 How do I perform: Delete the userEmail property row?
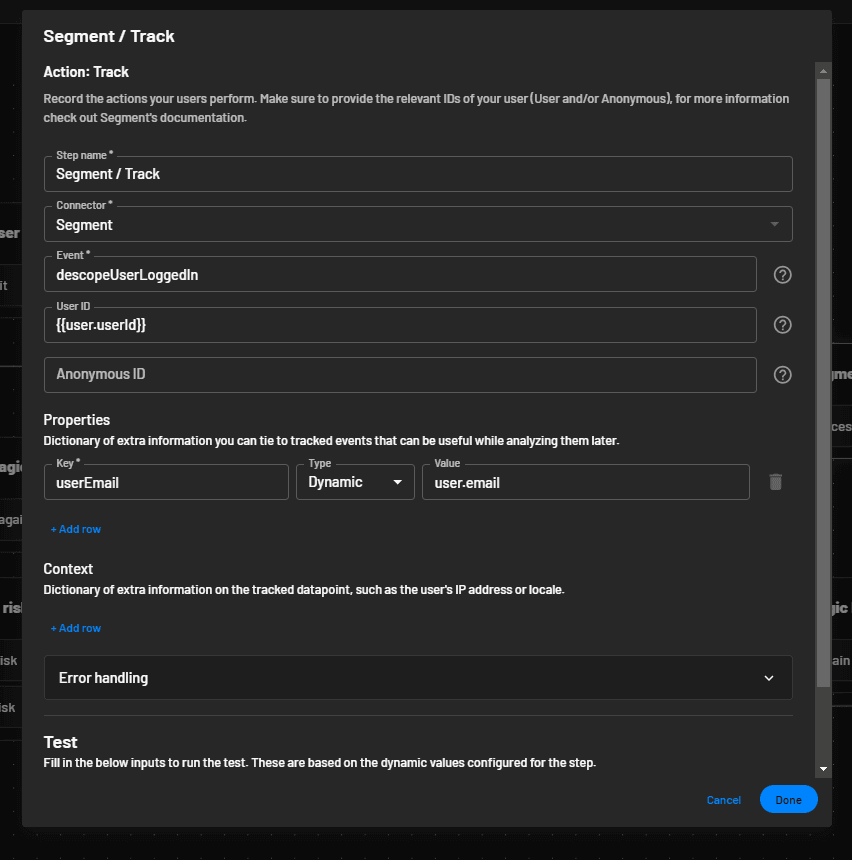[775, 482]
